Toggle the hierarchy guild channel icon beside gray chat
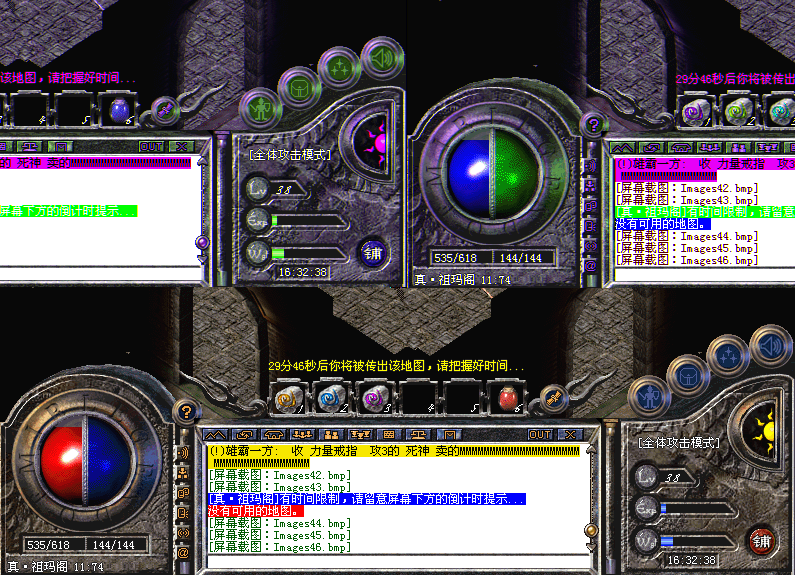Image resolution: width=795 pixels, height=575 pixels. pyautogui.click(x=184, y=473)
